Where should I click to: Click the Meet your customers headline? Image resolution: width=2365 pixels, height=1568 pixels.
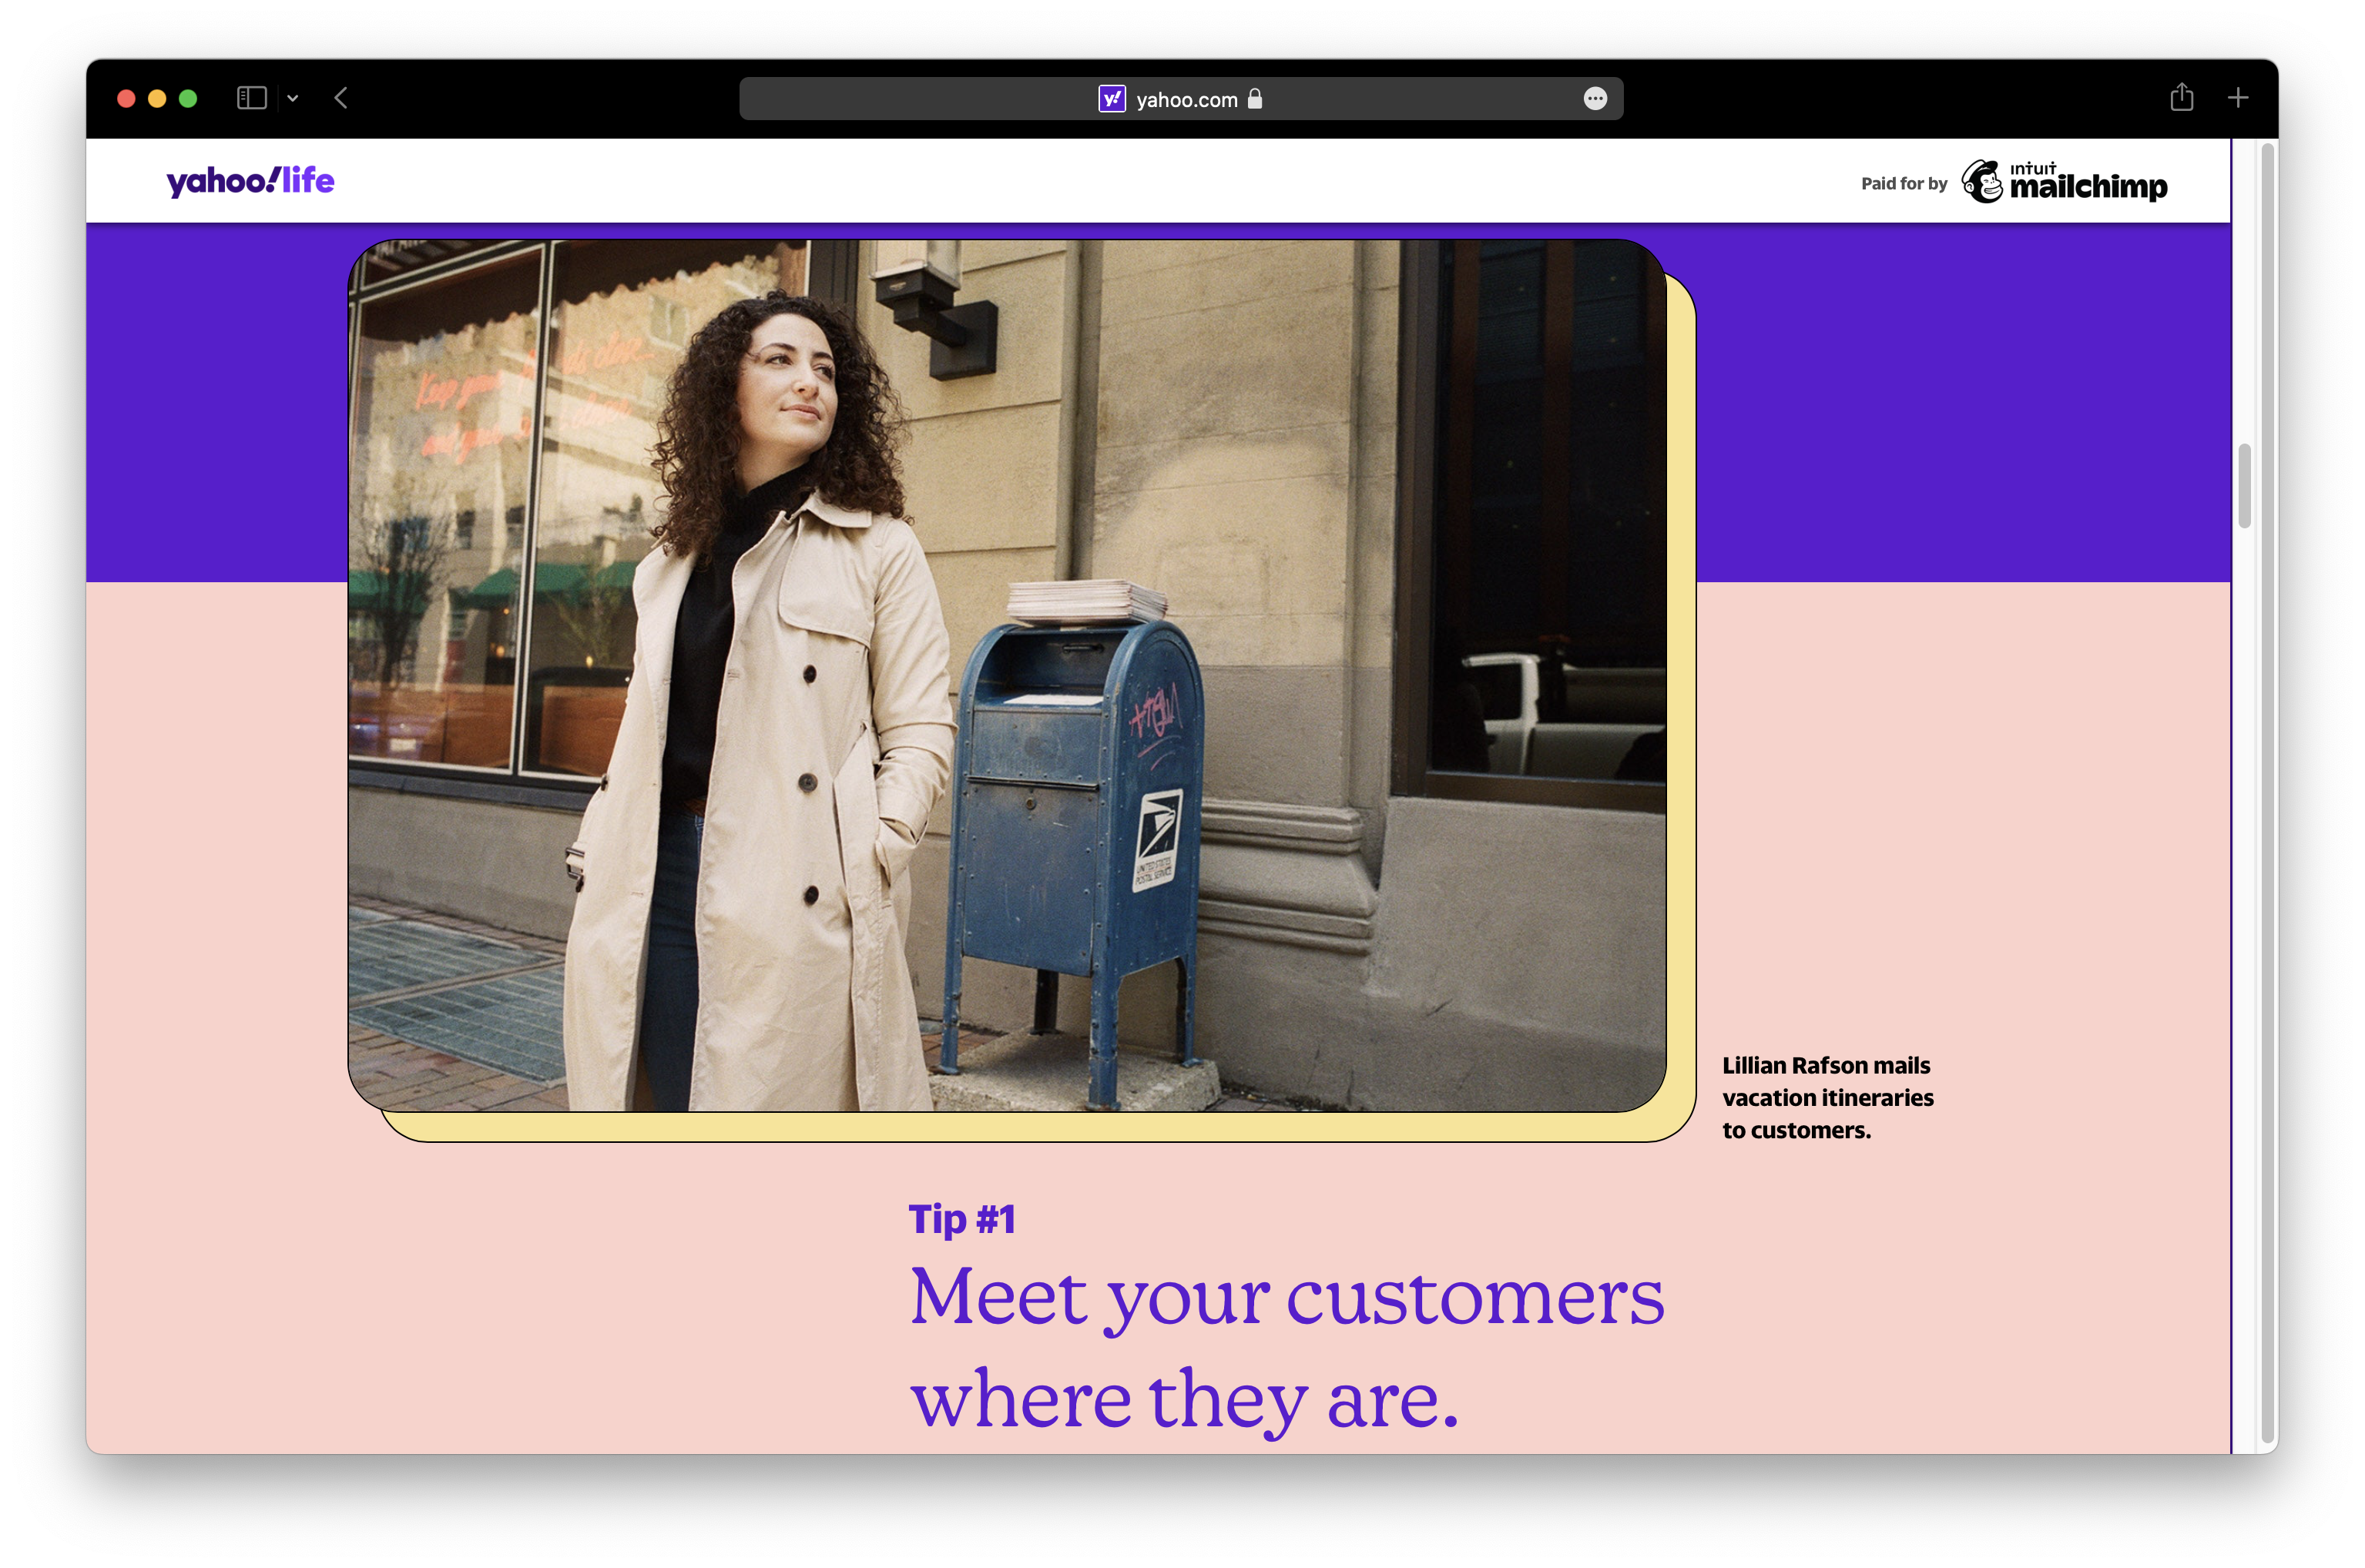click(x=1286, y=1346)
